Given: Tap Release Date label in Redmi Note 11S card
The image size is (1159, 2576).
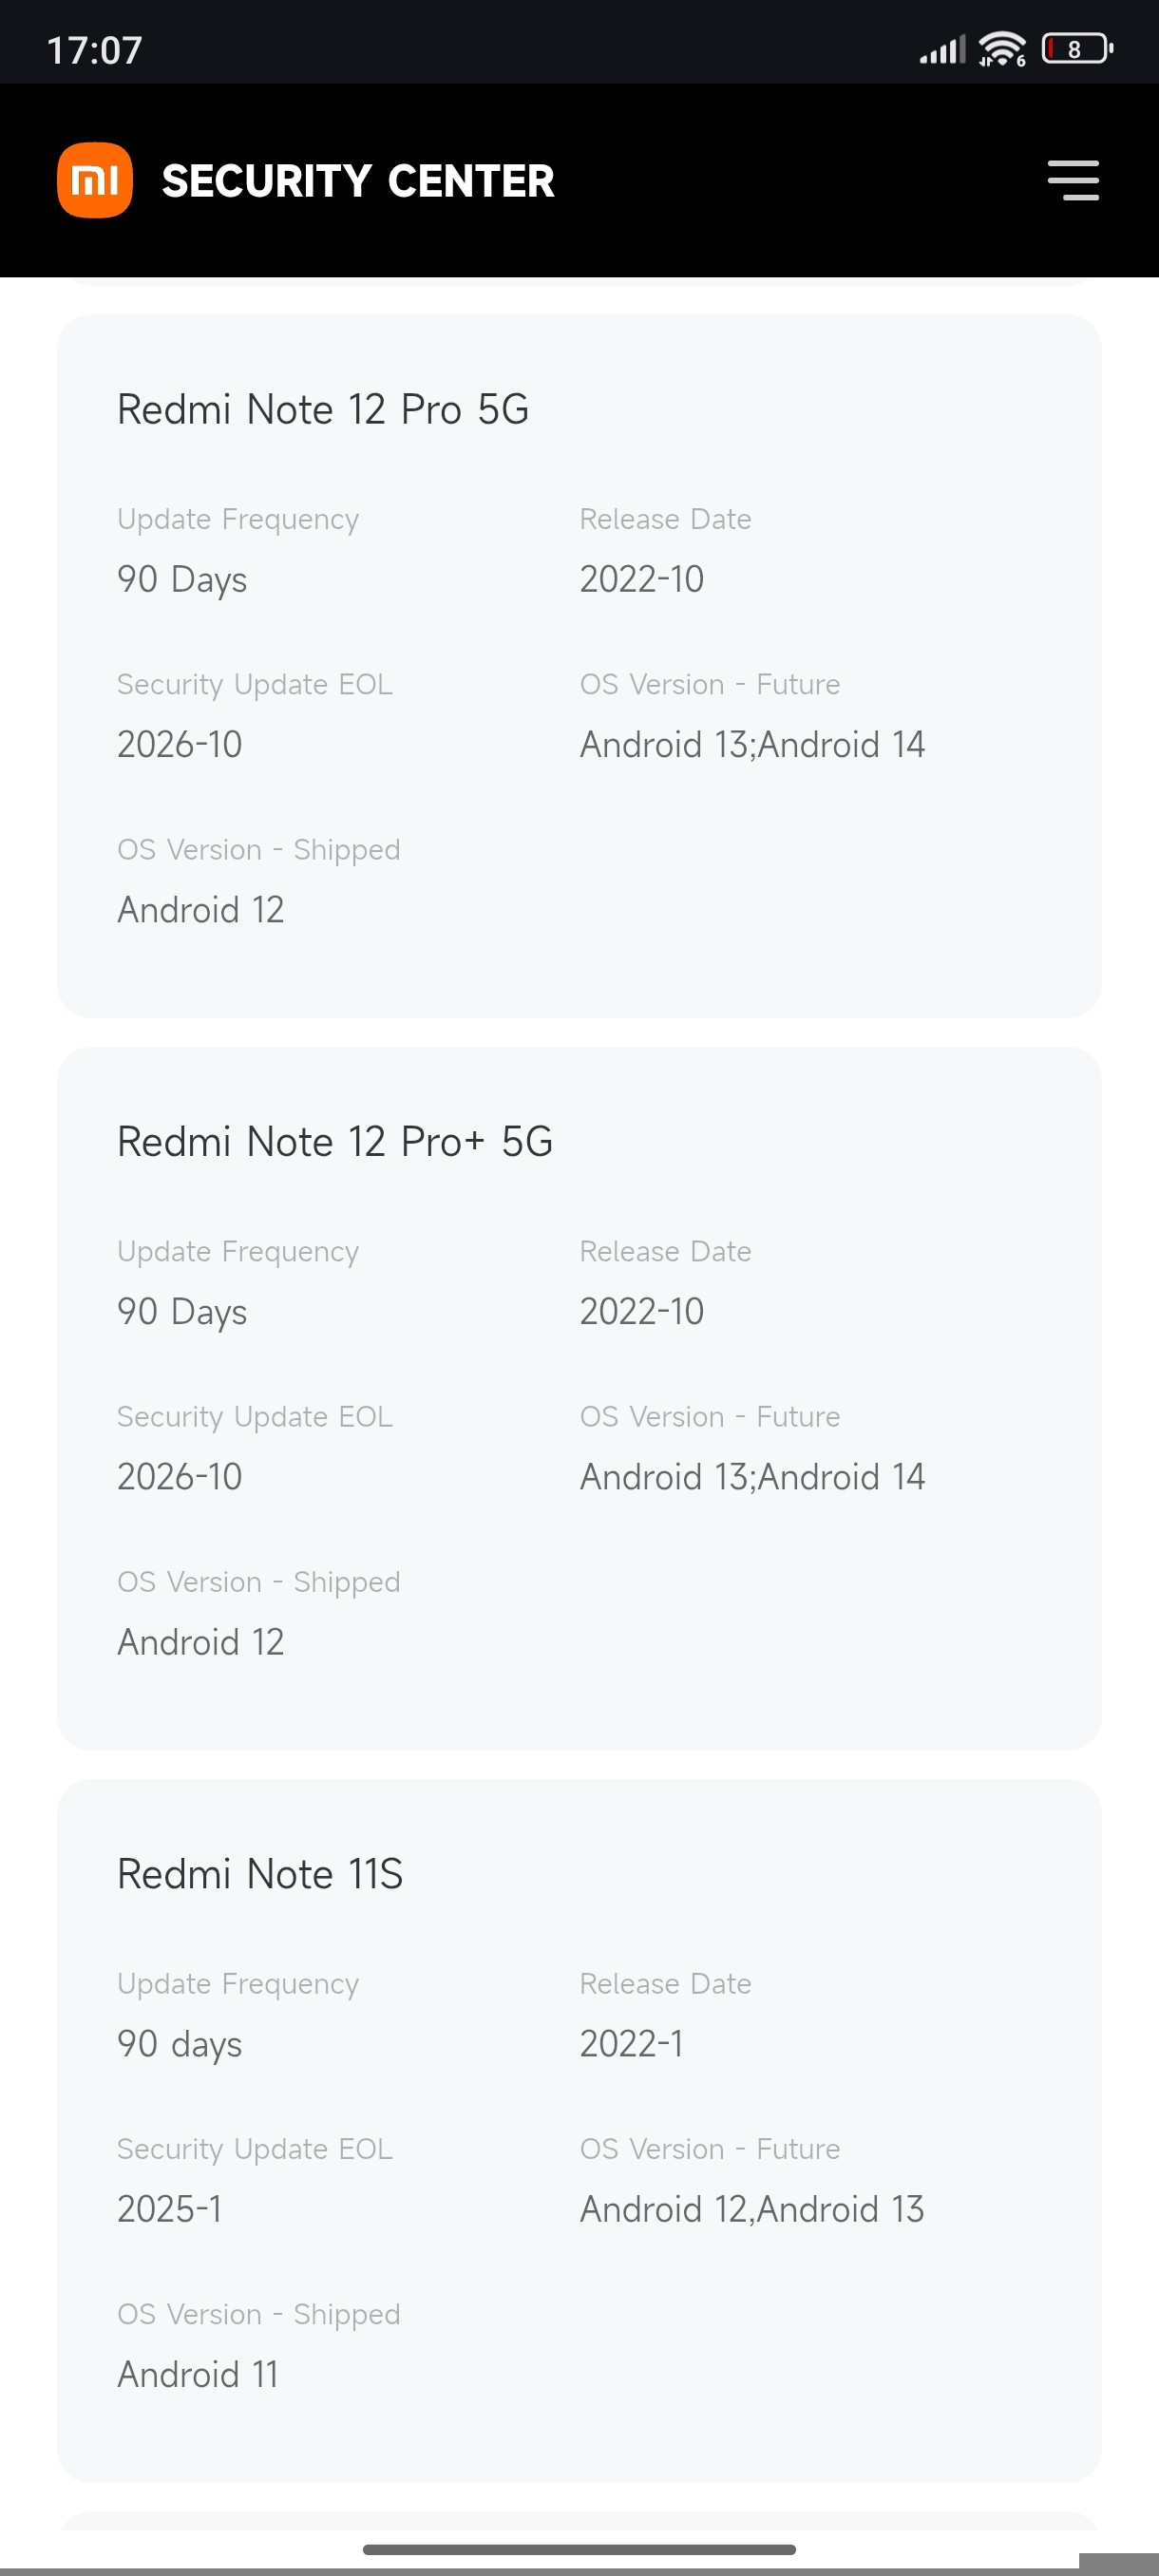Looking at the screenshot, I should [x=665, y=1983].
